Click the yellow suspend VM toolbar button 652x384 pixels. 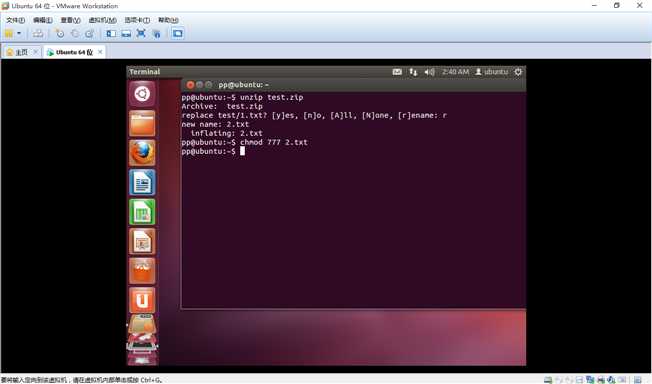(x=9, y=34)
